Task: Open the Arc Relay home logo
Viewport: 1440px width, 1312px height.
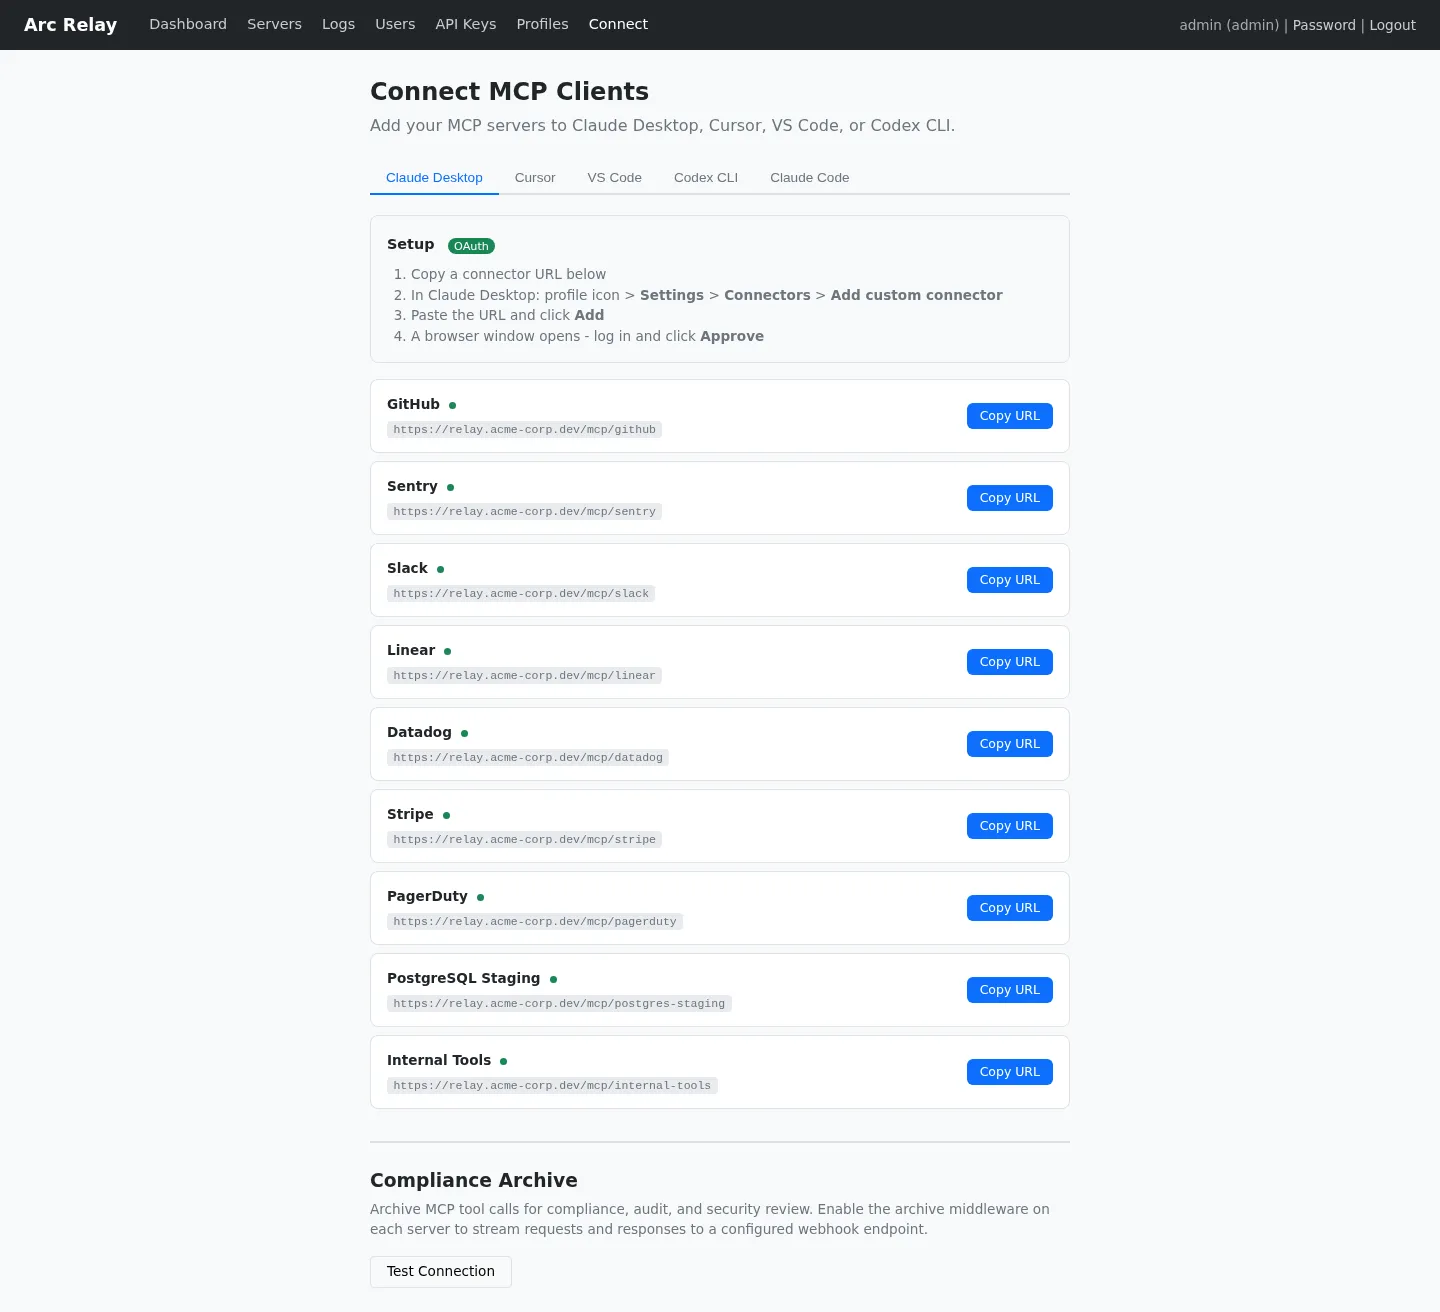Action: click(x=70, y=25)
